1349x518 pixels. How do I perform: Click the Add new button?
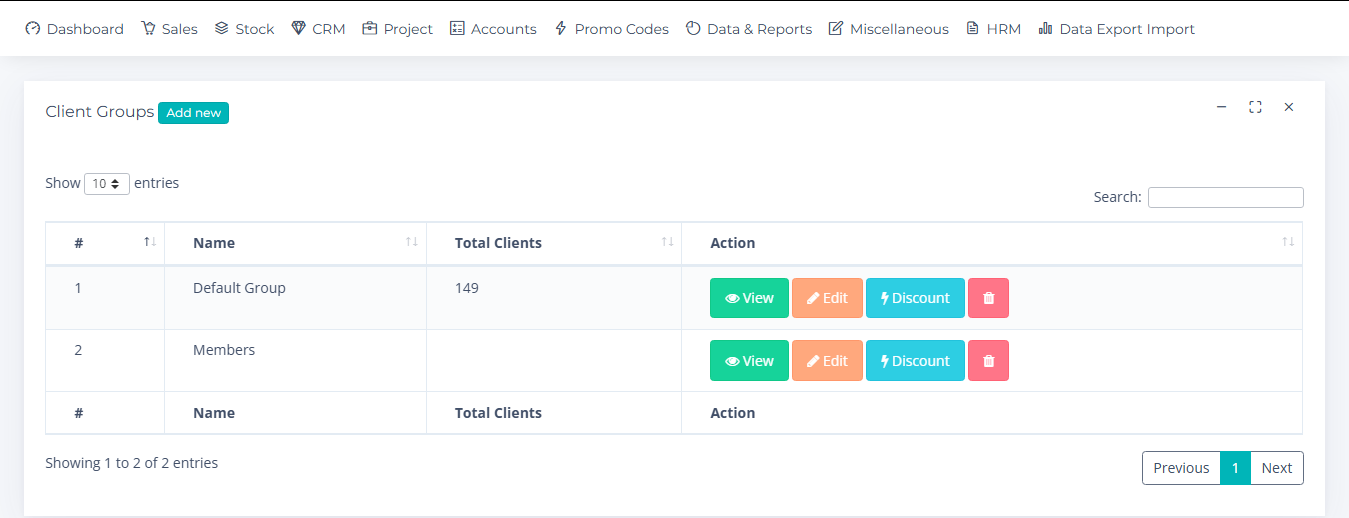pyautogui.click(x=193, y=113)
